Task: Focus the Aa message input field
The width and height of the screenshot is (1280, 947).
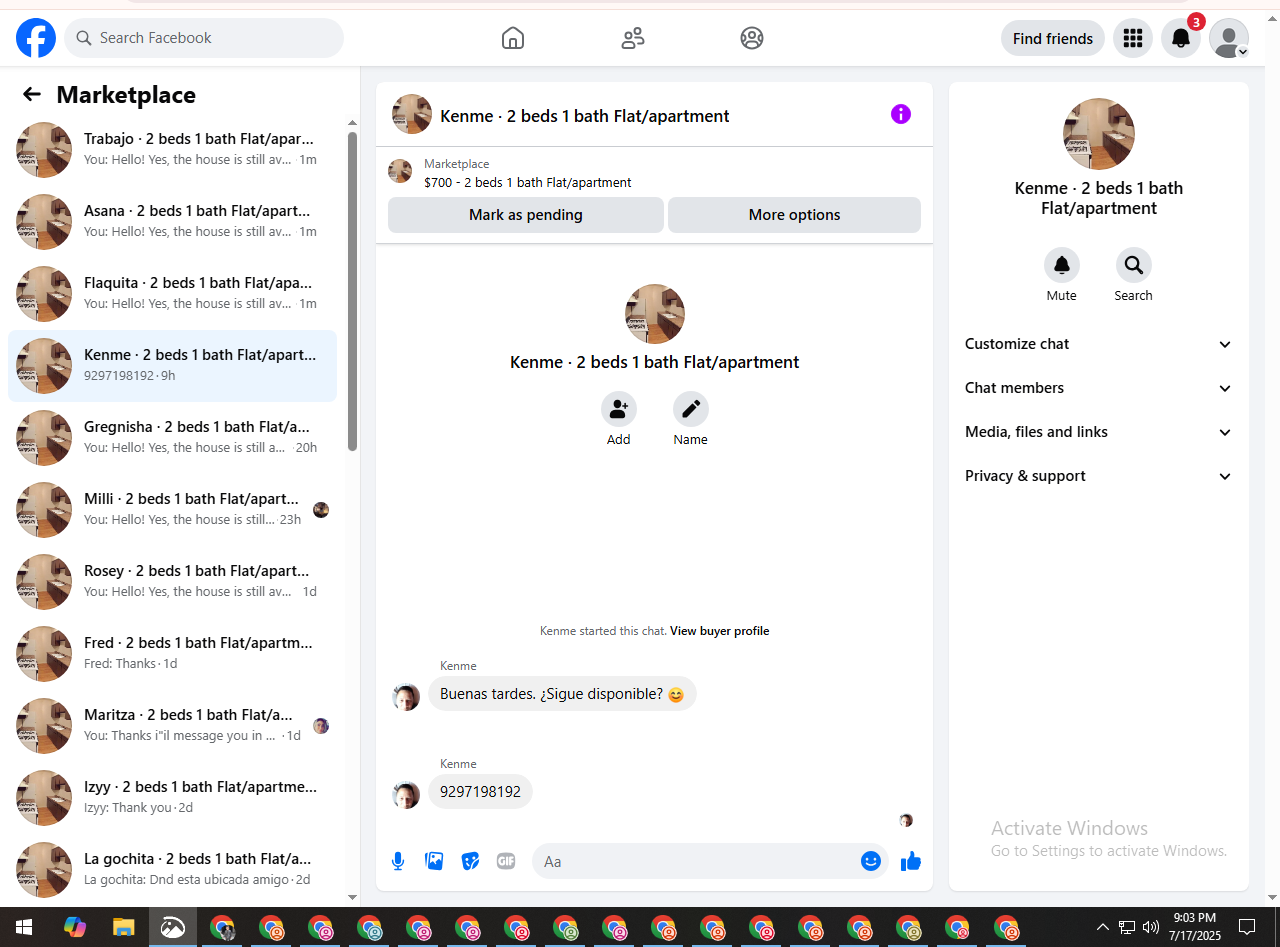Action: 696,861
